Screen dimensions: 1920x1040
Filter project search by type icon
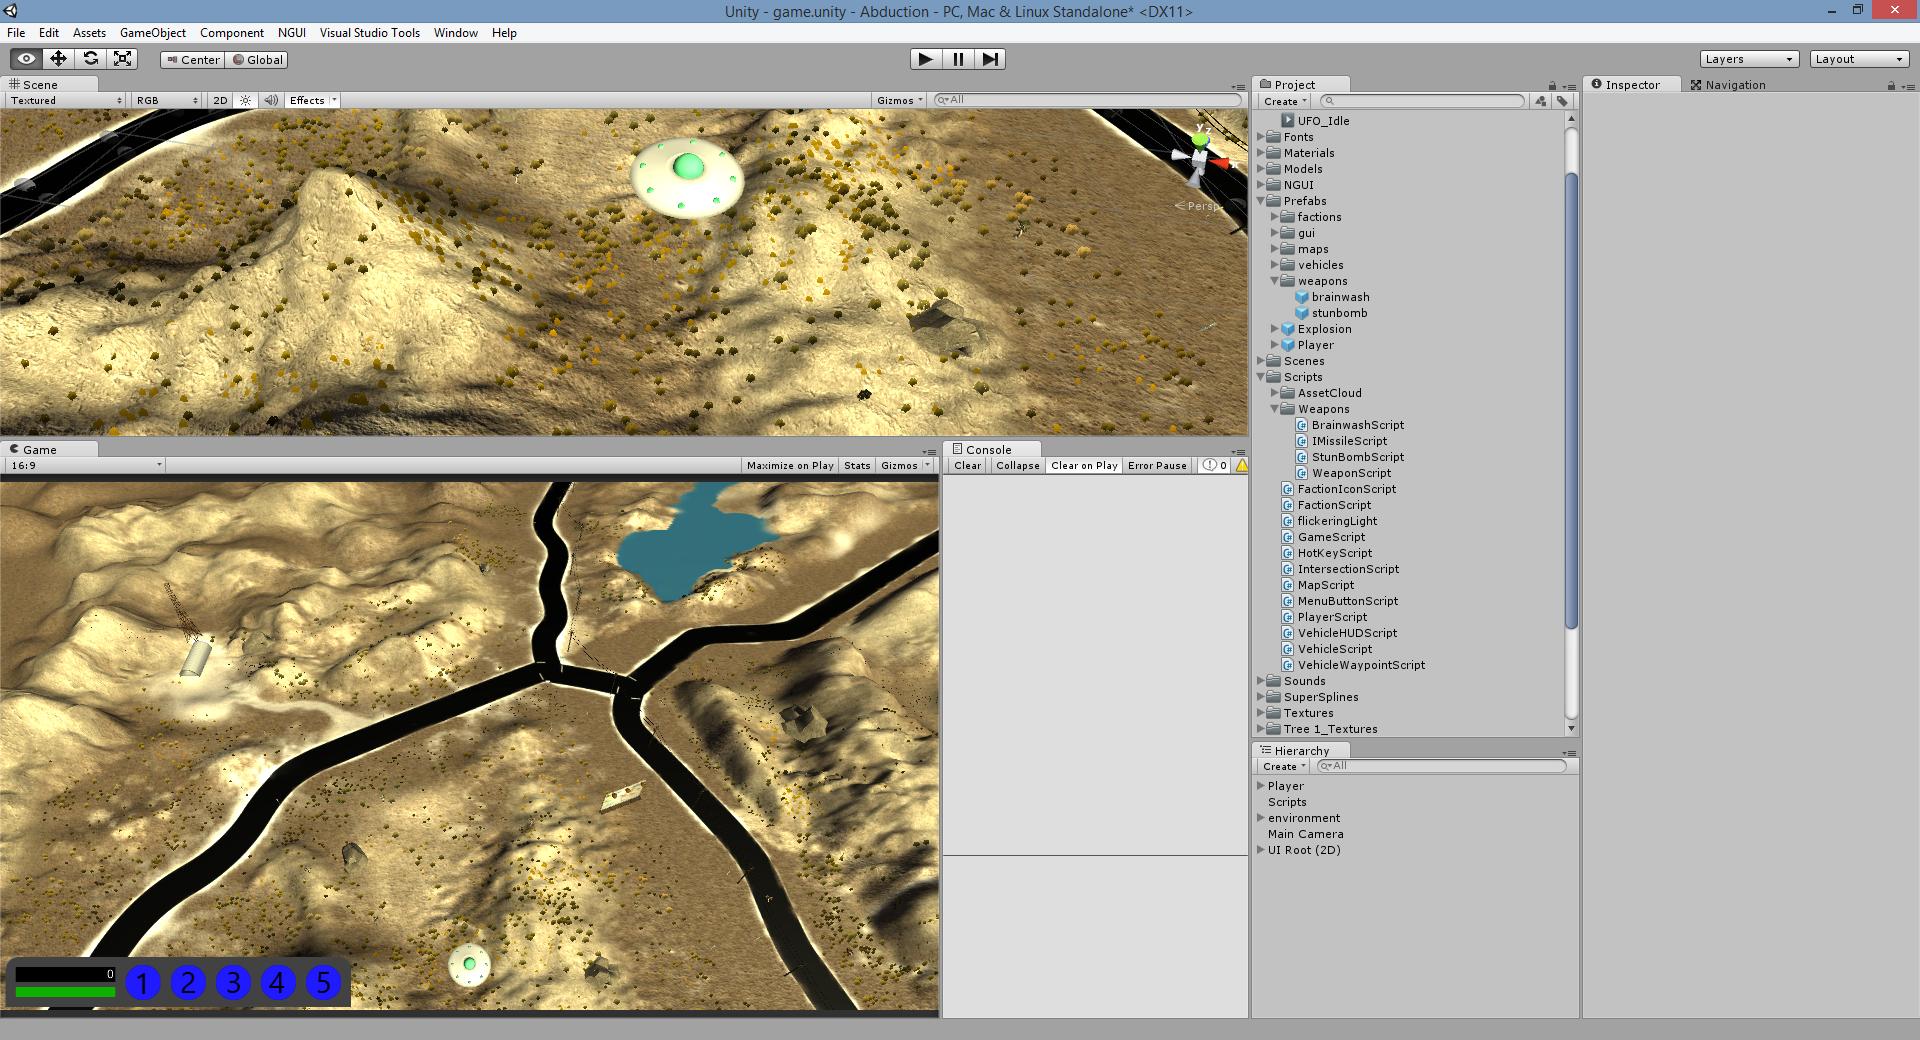point(1541,101)
